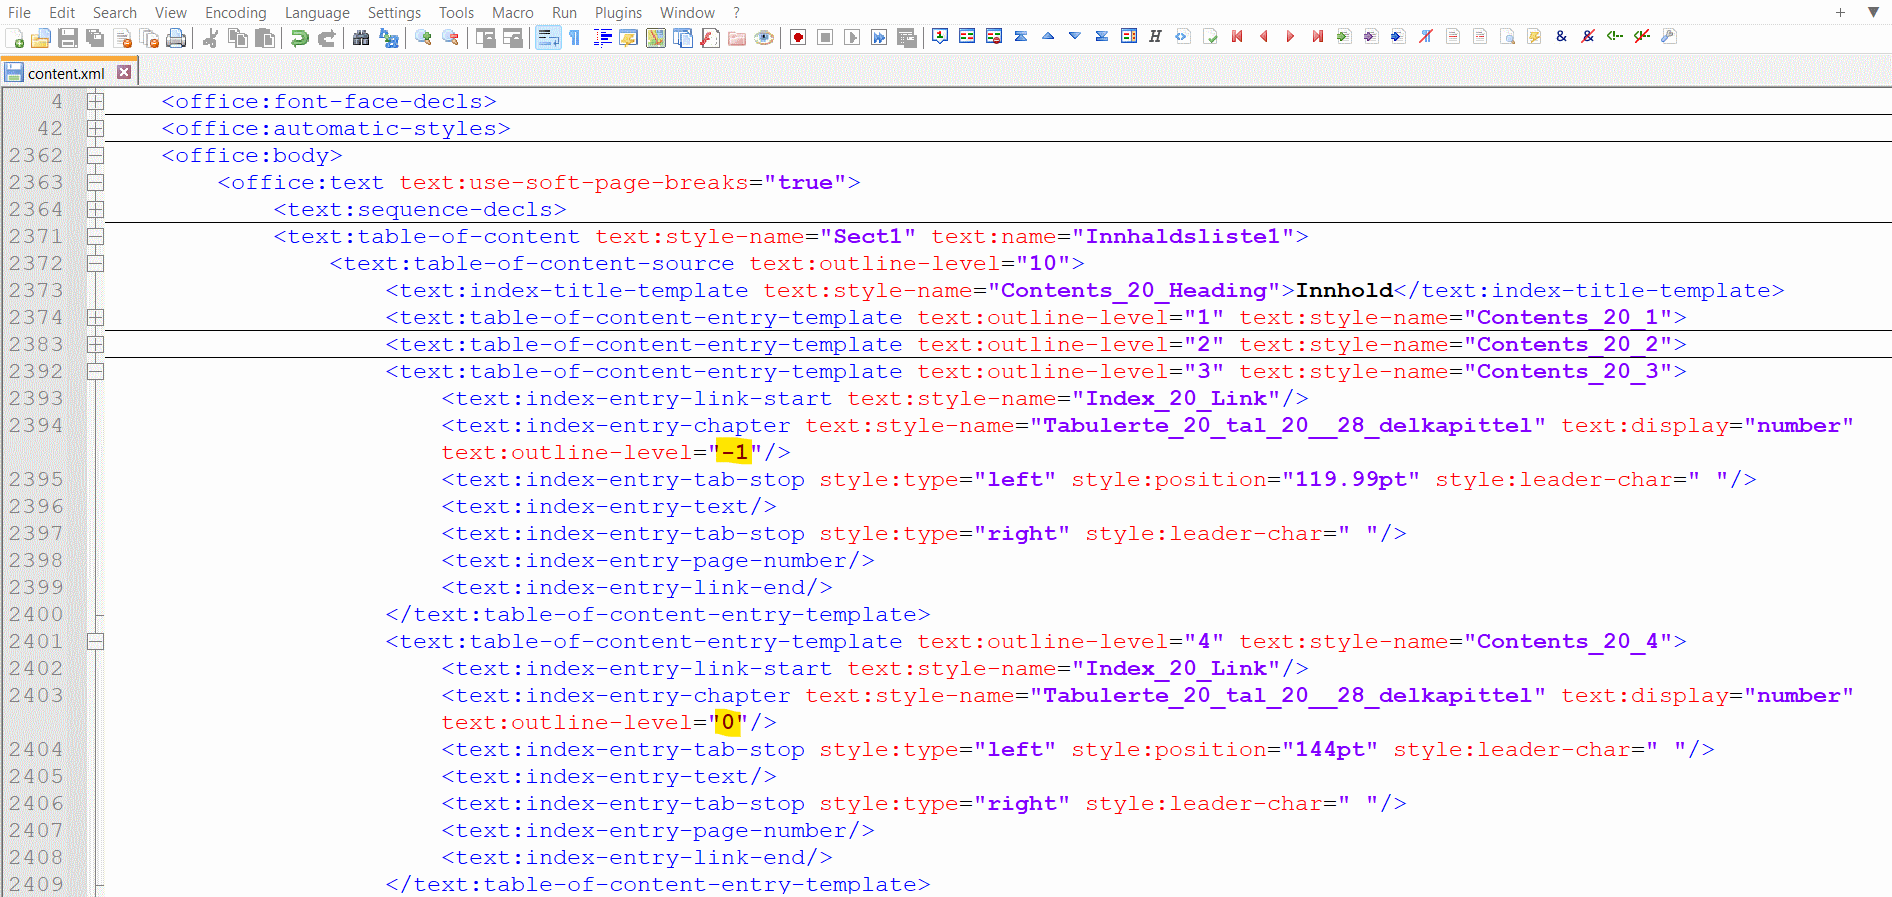Click the blue down triangle icon
Image resolution: width=1892 pixels, height=897 pixels.
pyautogui.click(x=1075, y=36)
